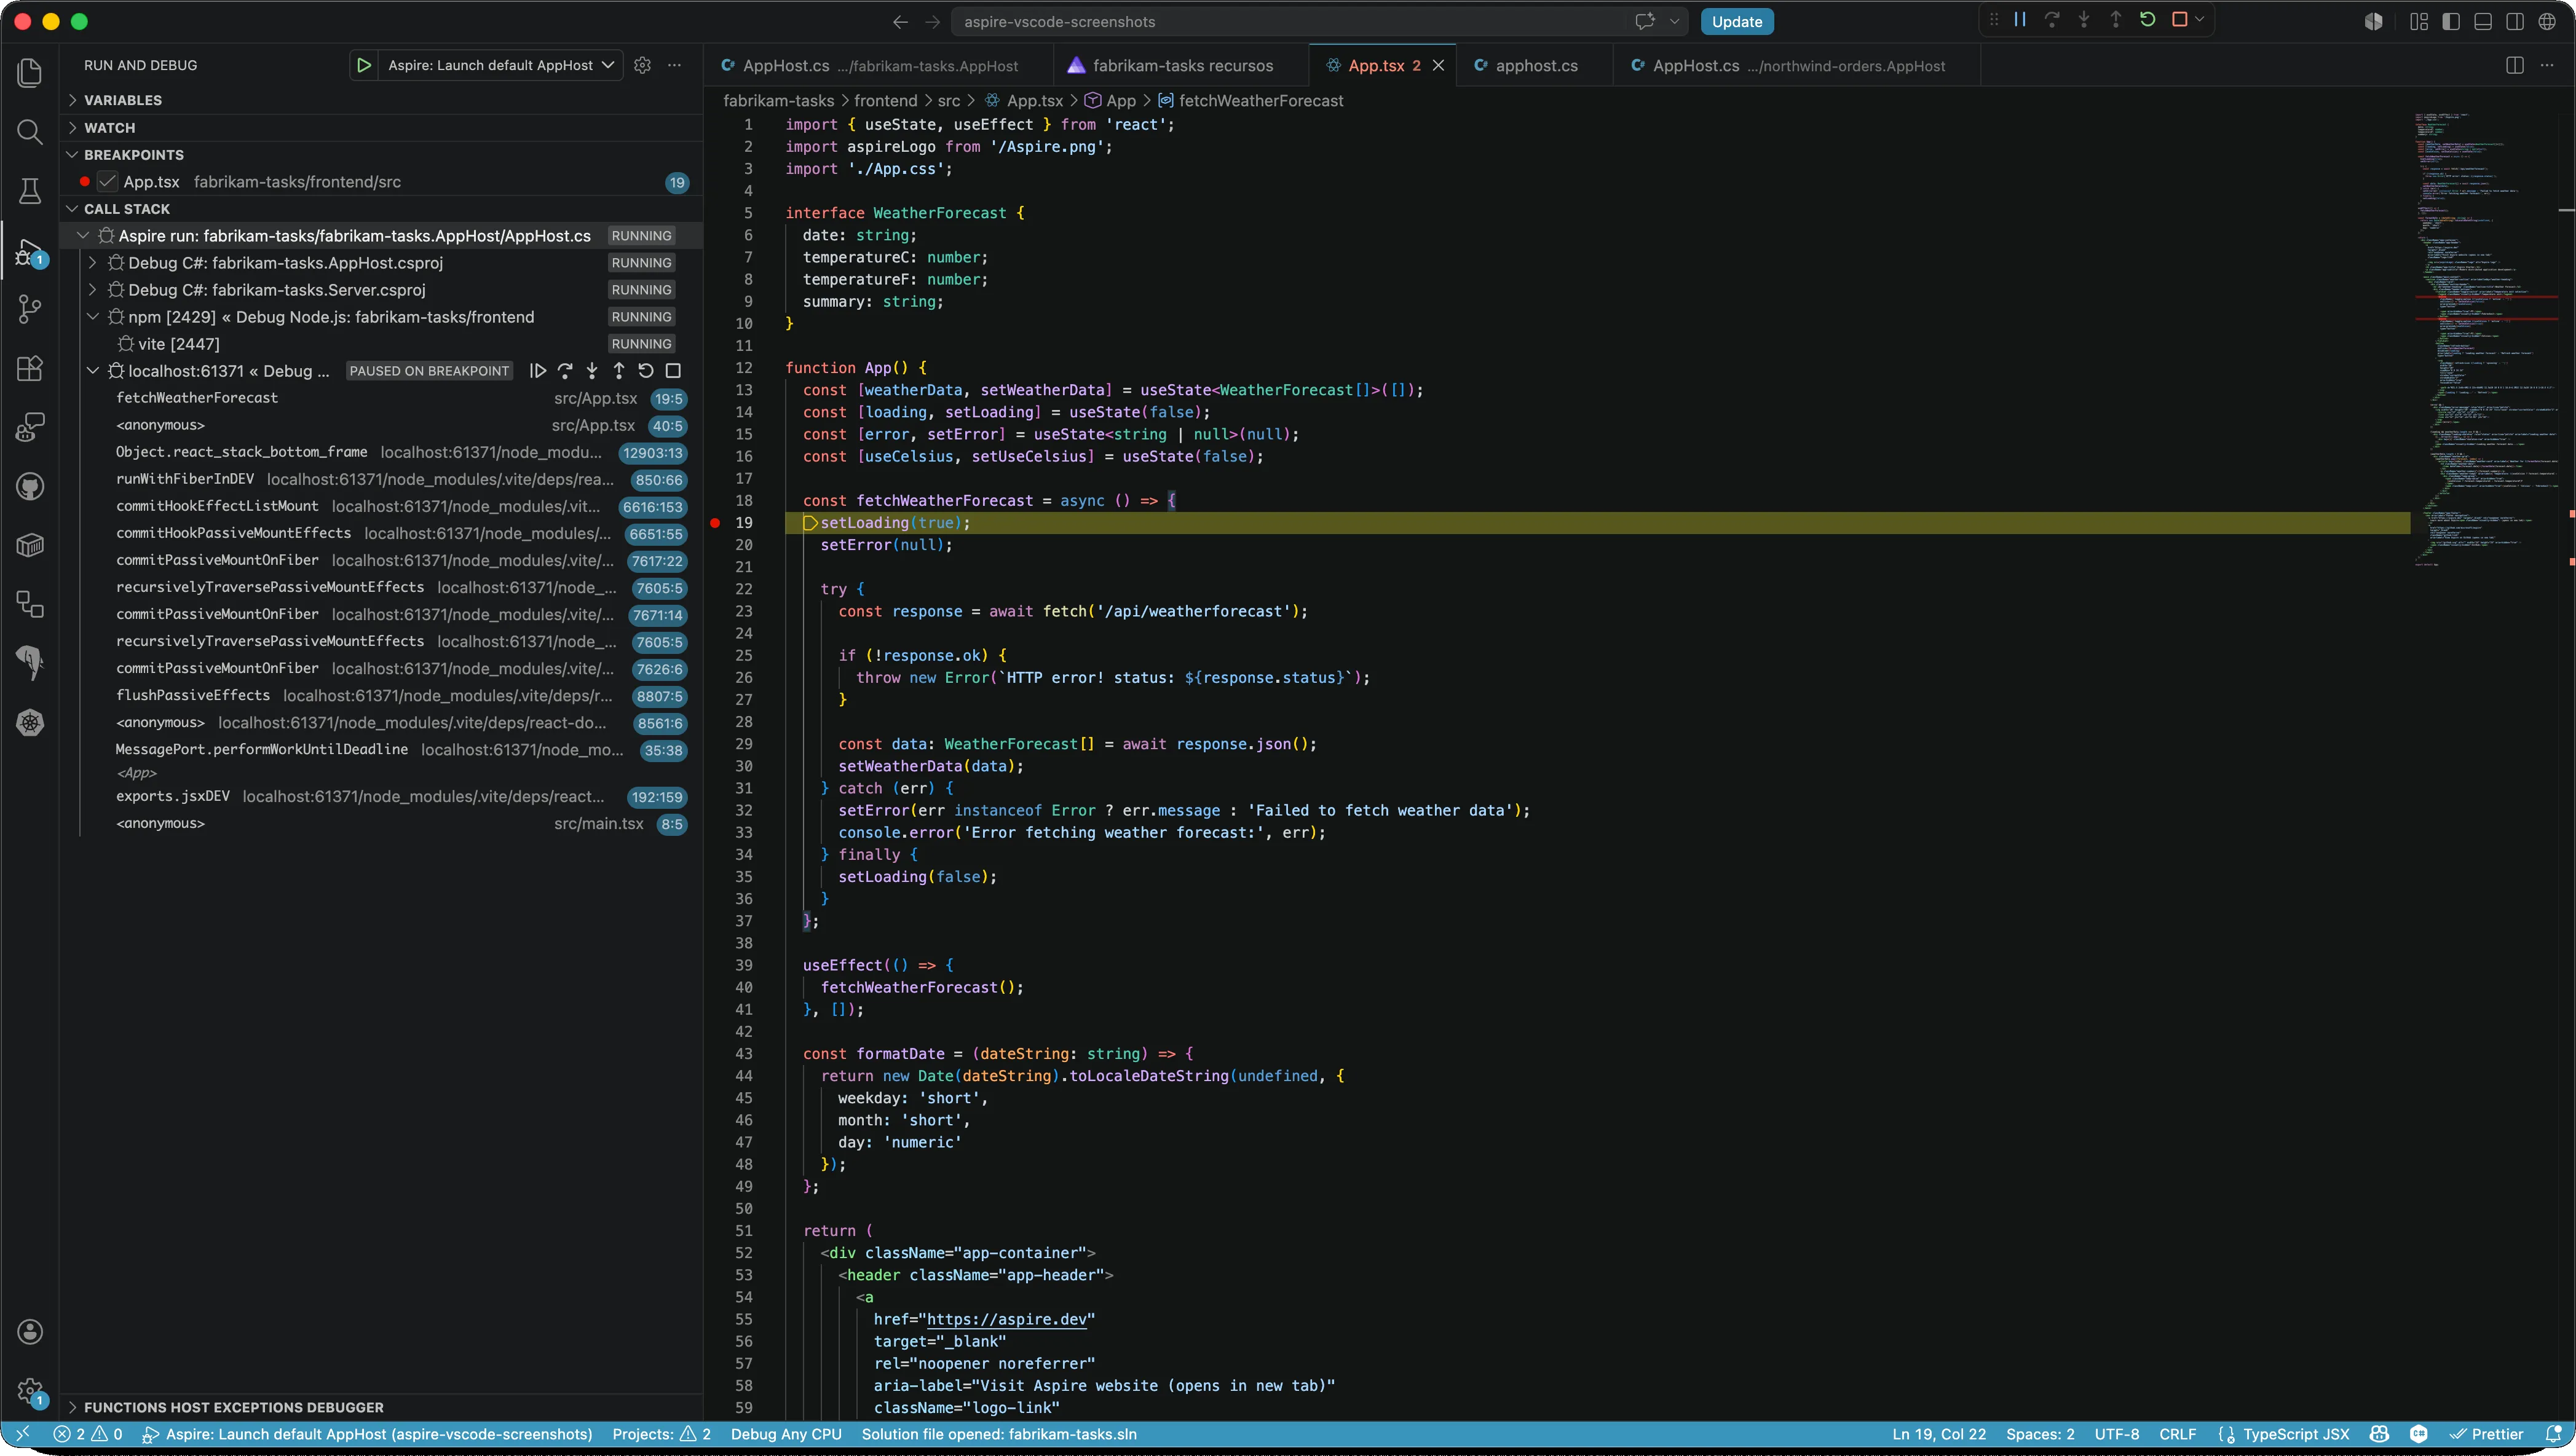Go back with navigation arrow

coord(900,22)
